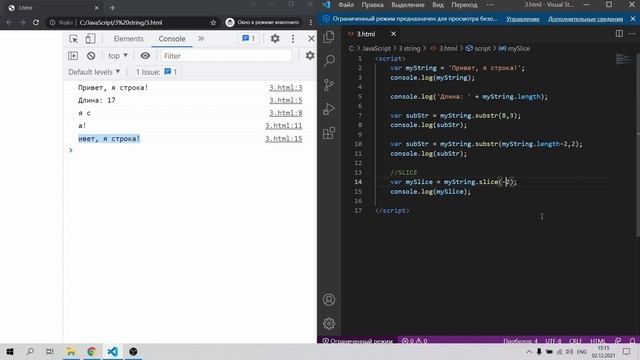Open console settings gear icon

click(310, 56)
